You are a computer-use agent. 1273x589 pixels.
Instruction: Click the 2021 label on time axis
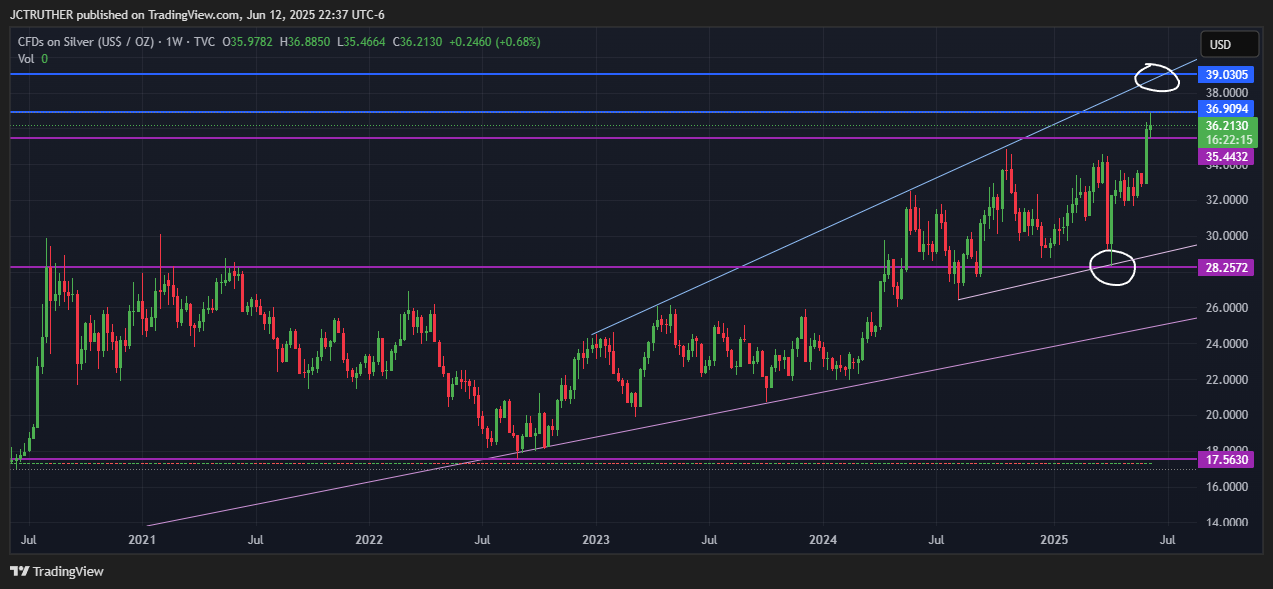[x=143, y=541]
